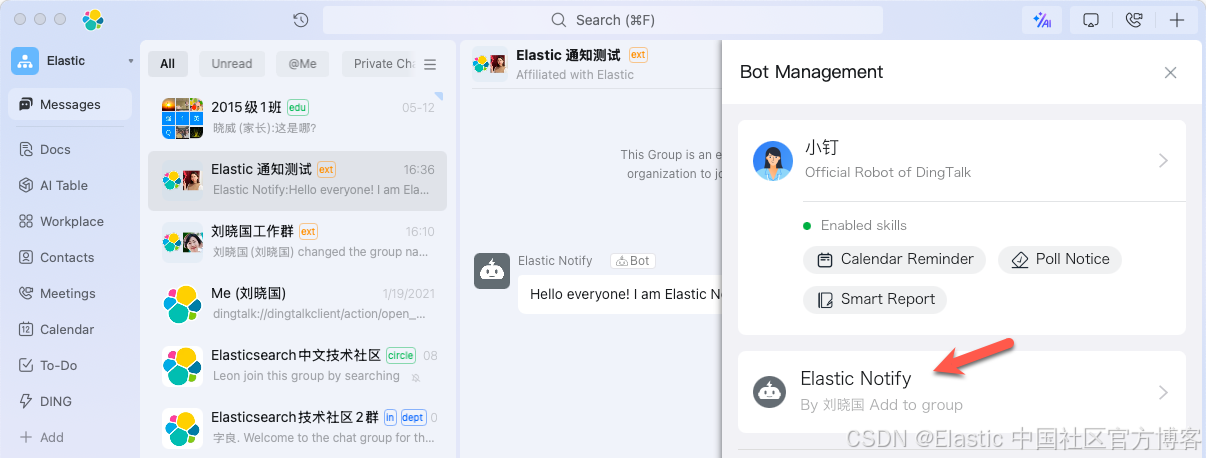
Task: Open the 2015级1班 conversation
Action: pos(297,118)
